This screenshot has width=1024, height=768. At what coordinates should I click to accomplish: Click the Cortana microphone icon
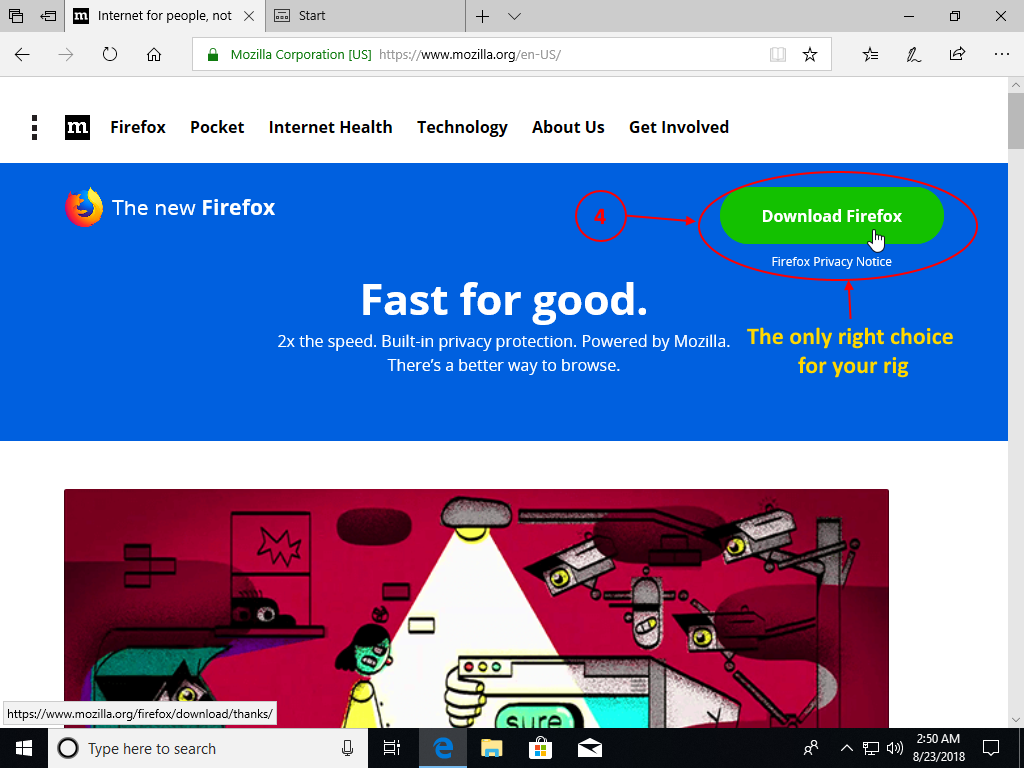click(347, 748)
